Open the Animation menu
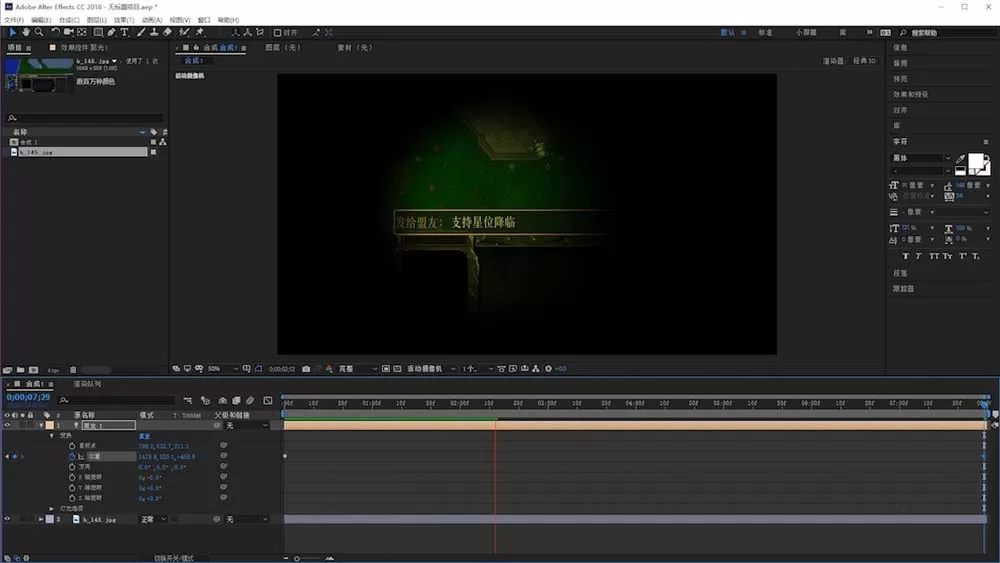 [152, 20]
